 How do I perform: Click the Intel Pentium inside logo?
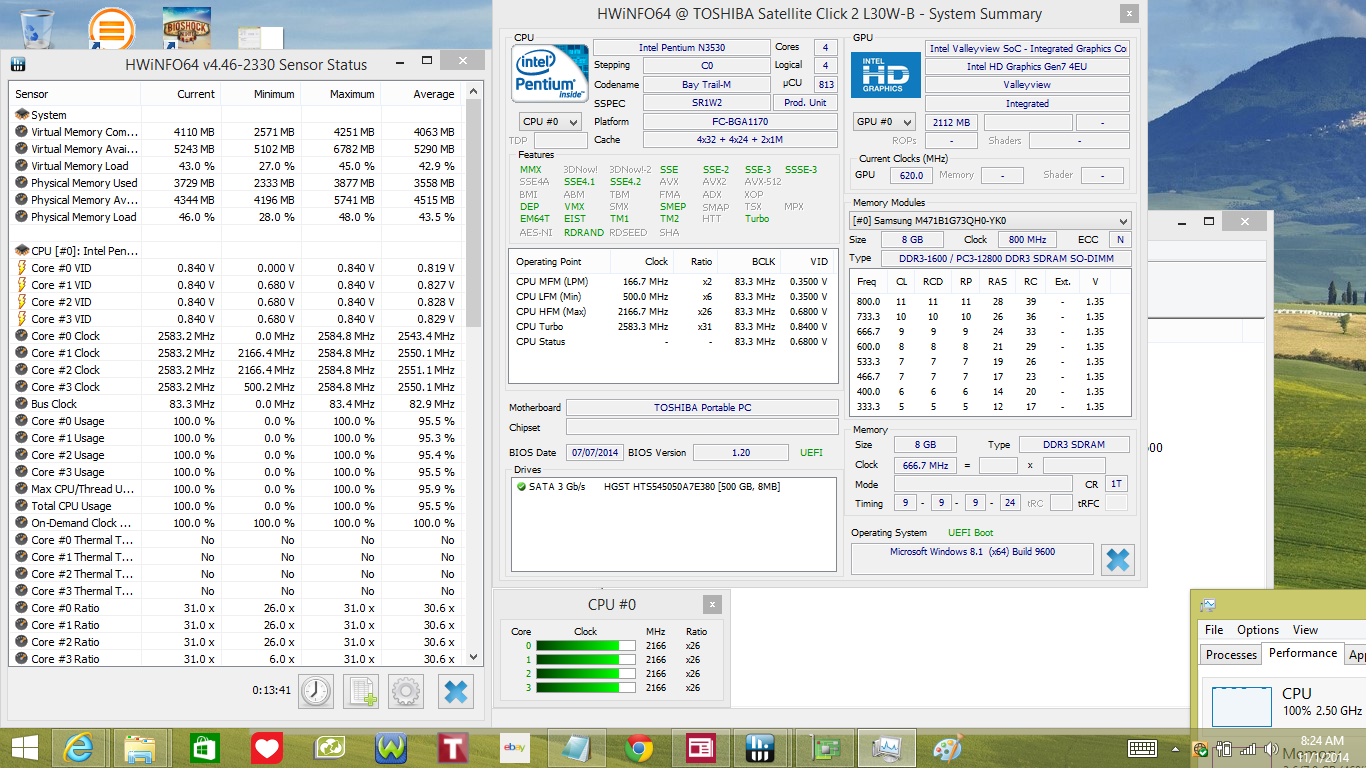coord(550,75)
